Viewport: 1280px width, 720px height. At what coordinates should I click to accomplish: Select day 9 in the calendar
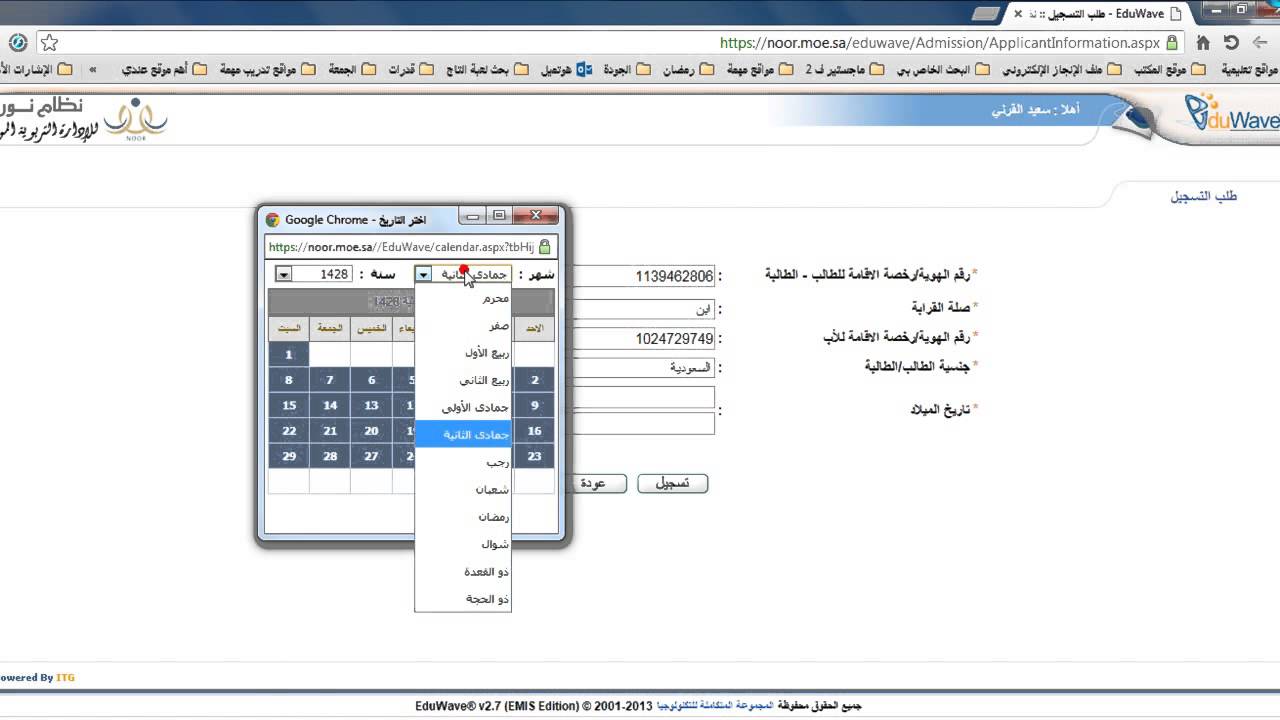click(535, 405)
